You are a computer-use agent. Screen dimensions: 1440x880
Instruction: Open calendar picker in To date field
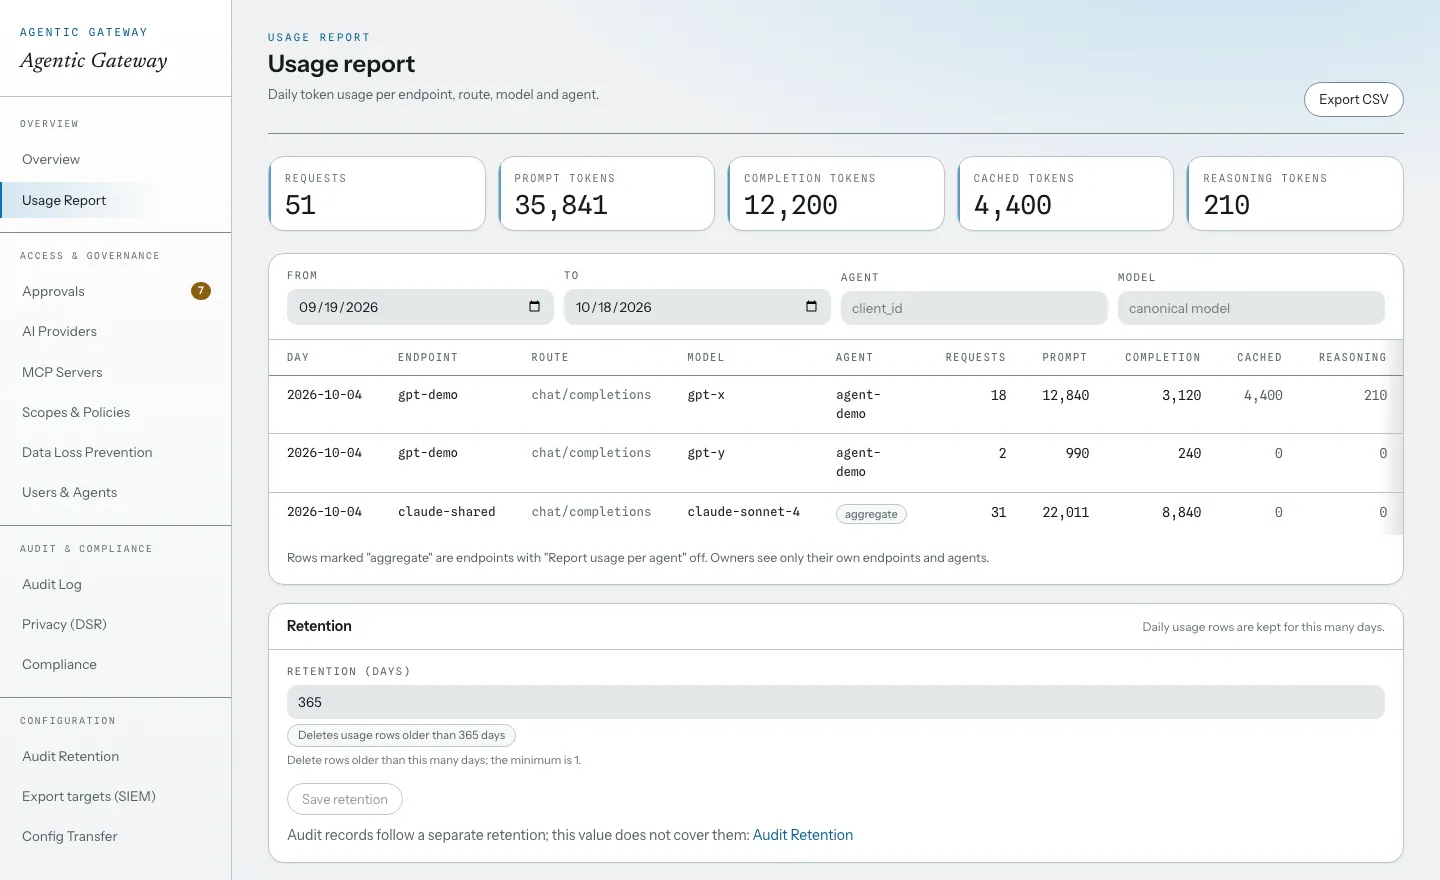pos(811,307)
